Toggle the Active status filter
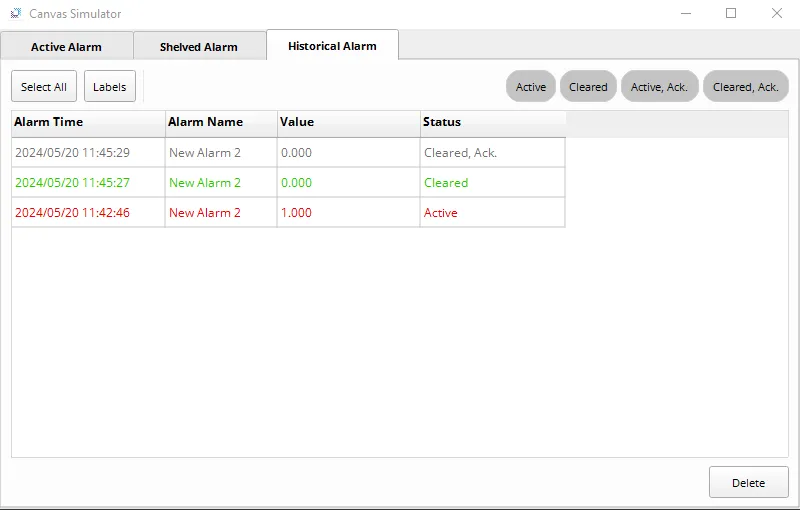The height and width of the screenshot is (510, 800). [531, 87]
